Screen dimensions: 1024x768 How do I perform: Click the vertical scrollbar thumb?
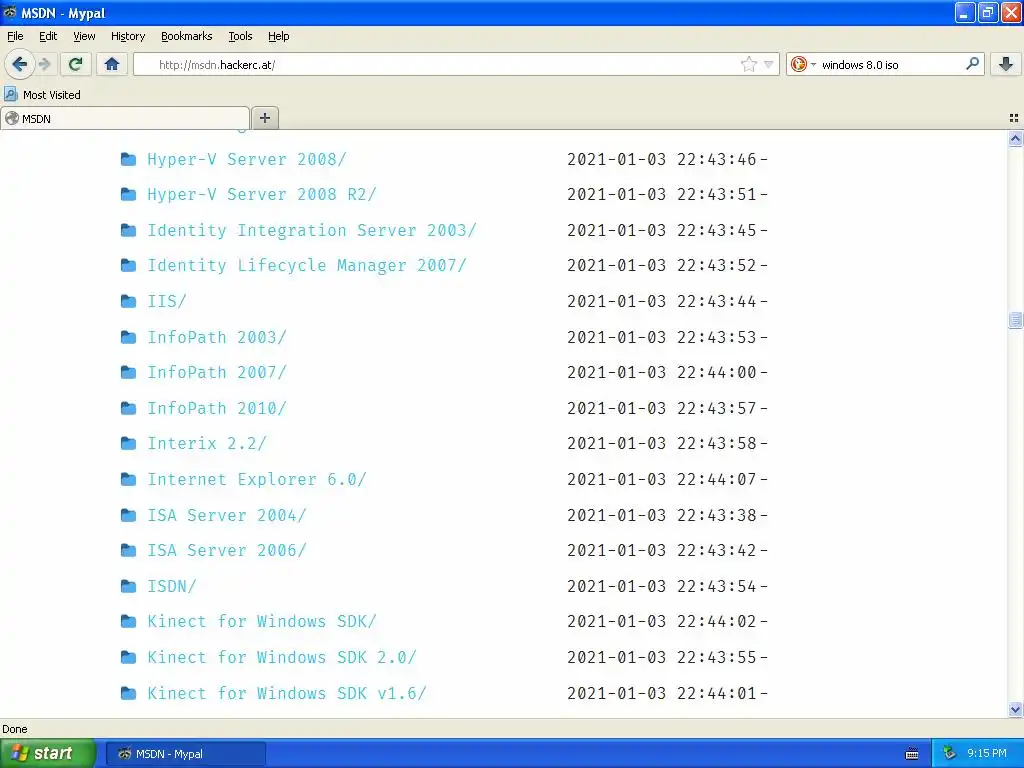1015,320
